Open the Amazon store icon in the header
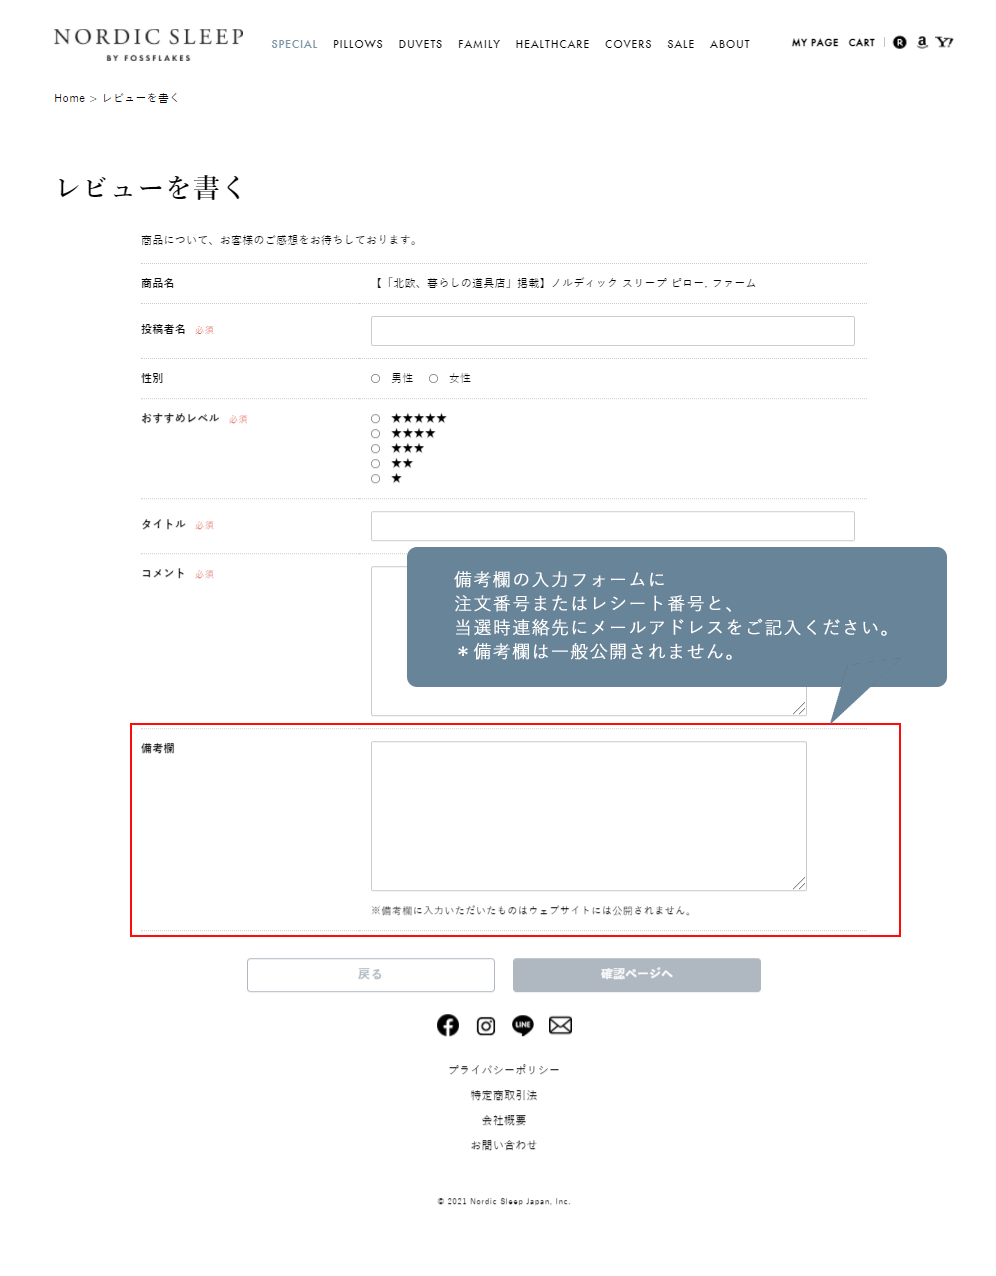996x1276 pixels. pyautogui.click(x=922, y=43)
